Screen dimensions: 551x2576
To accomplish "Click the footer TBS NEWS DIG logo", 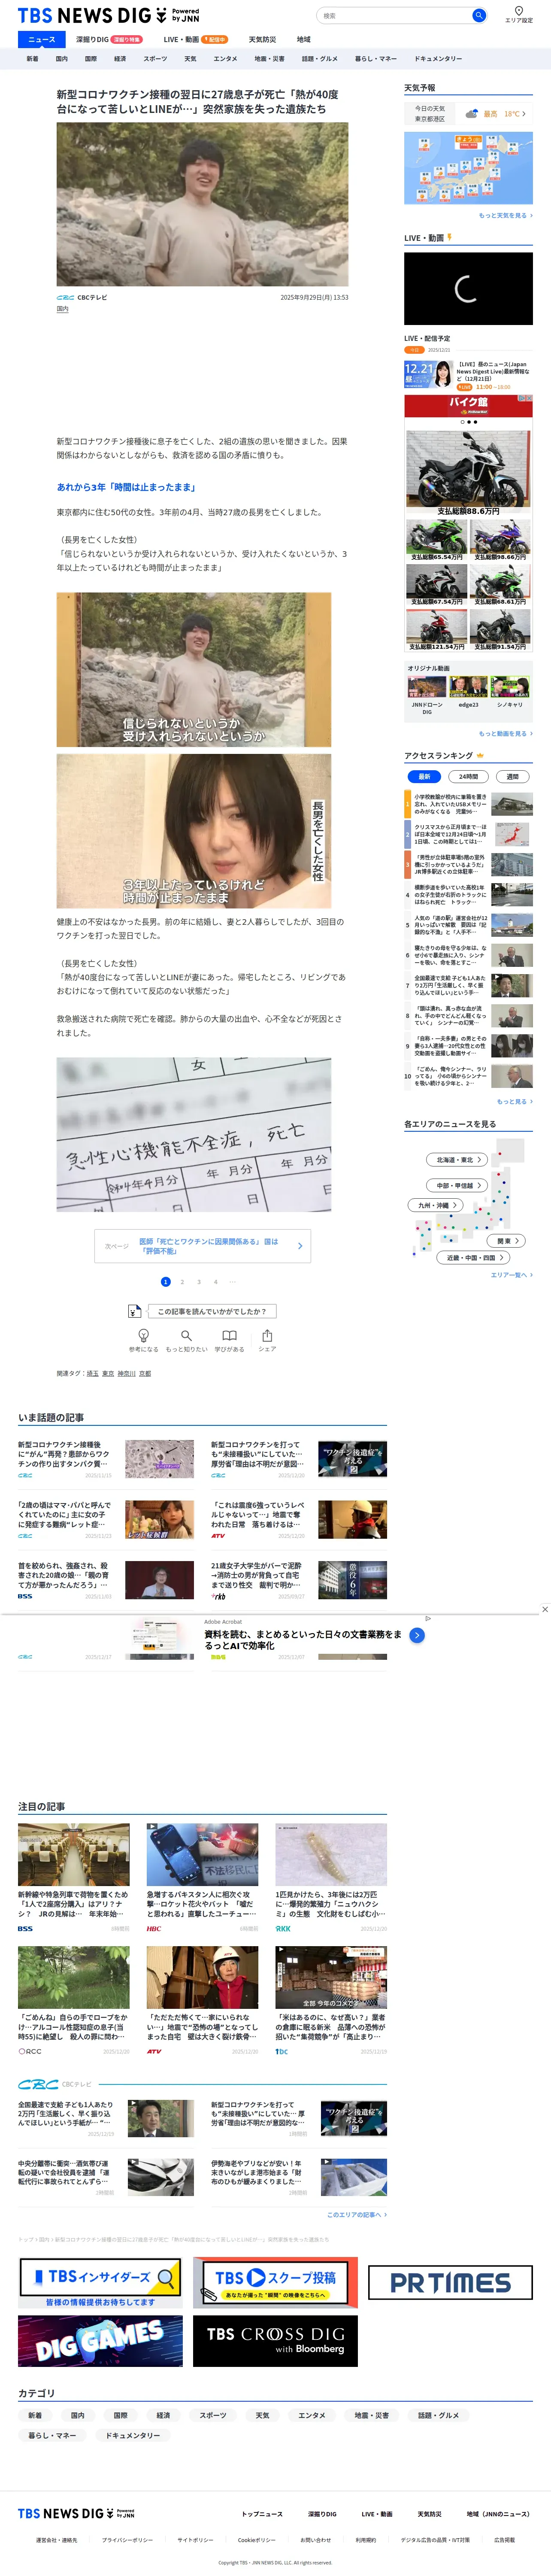I will [76, 2513].
